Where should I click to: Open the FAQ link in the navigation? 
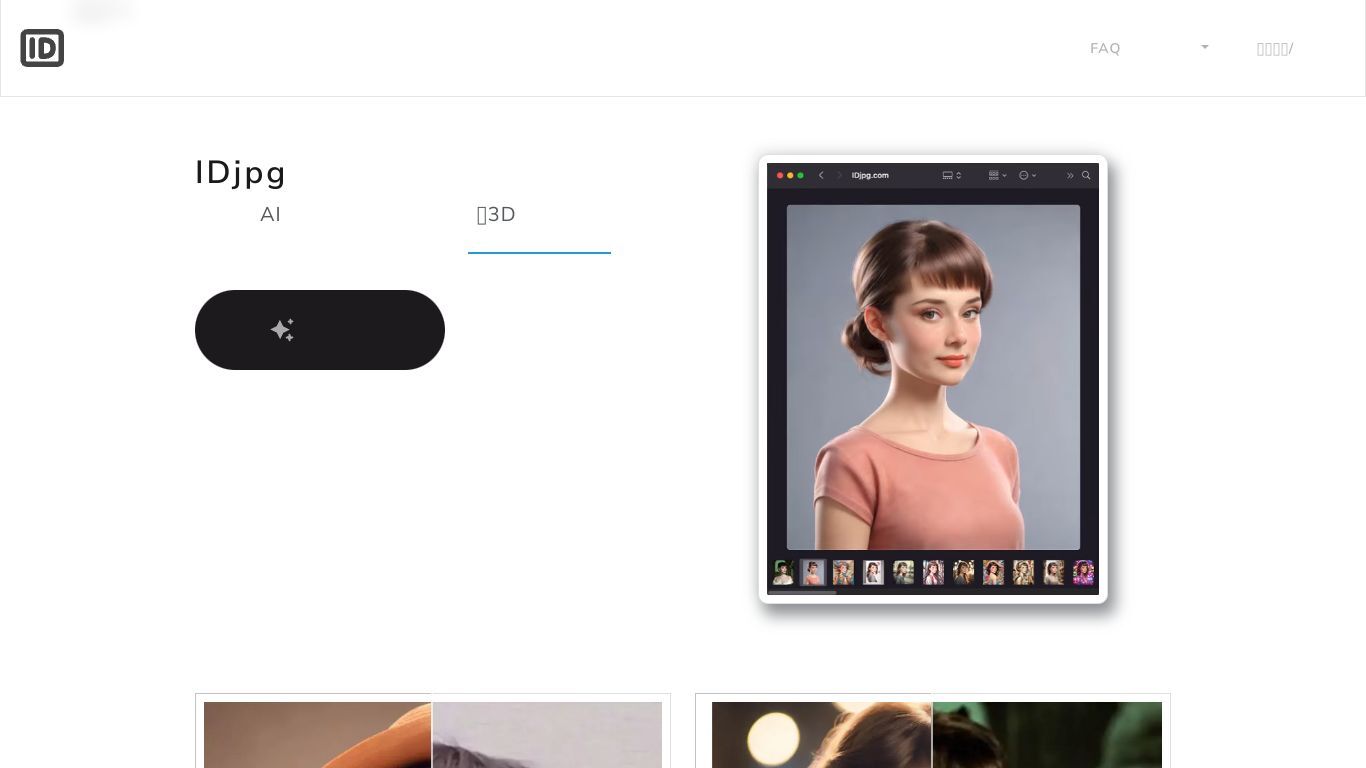[1105, 48]
